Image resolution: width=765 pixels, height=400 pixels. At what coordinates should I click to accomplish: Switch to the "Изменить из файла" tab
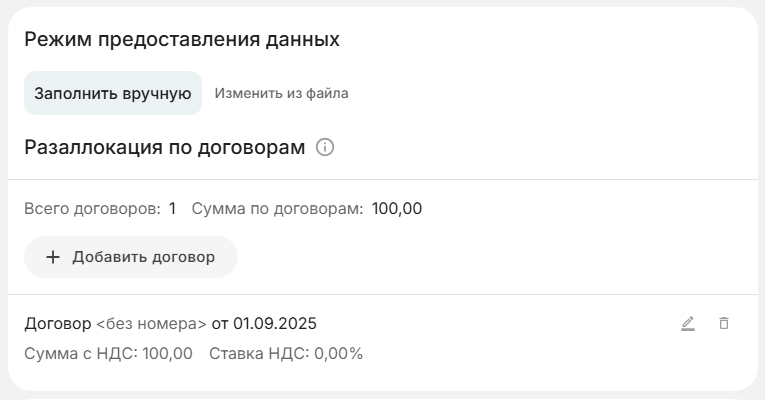(x=281, y=94)
